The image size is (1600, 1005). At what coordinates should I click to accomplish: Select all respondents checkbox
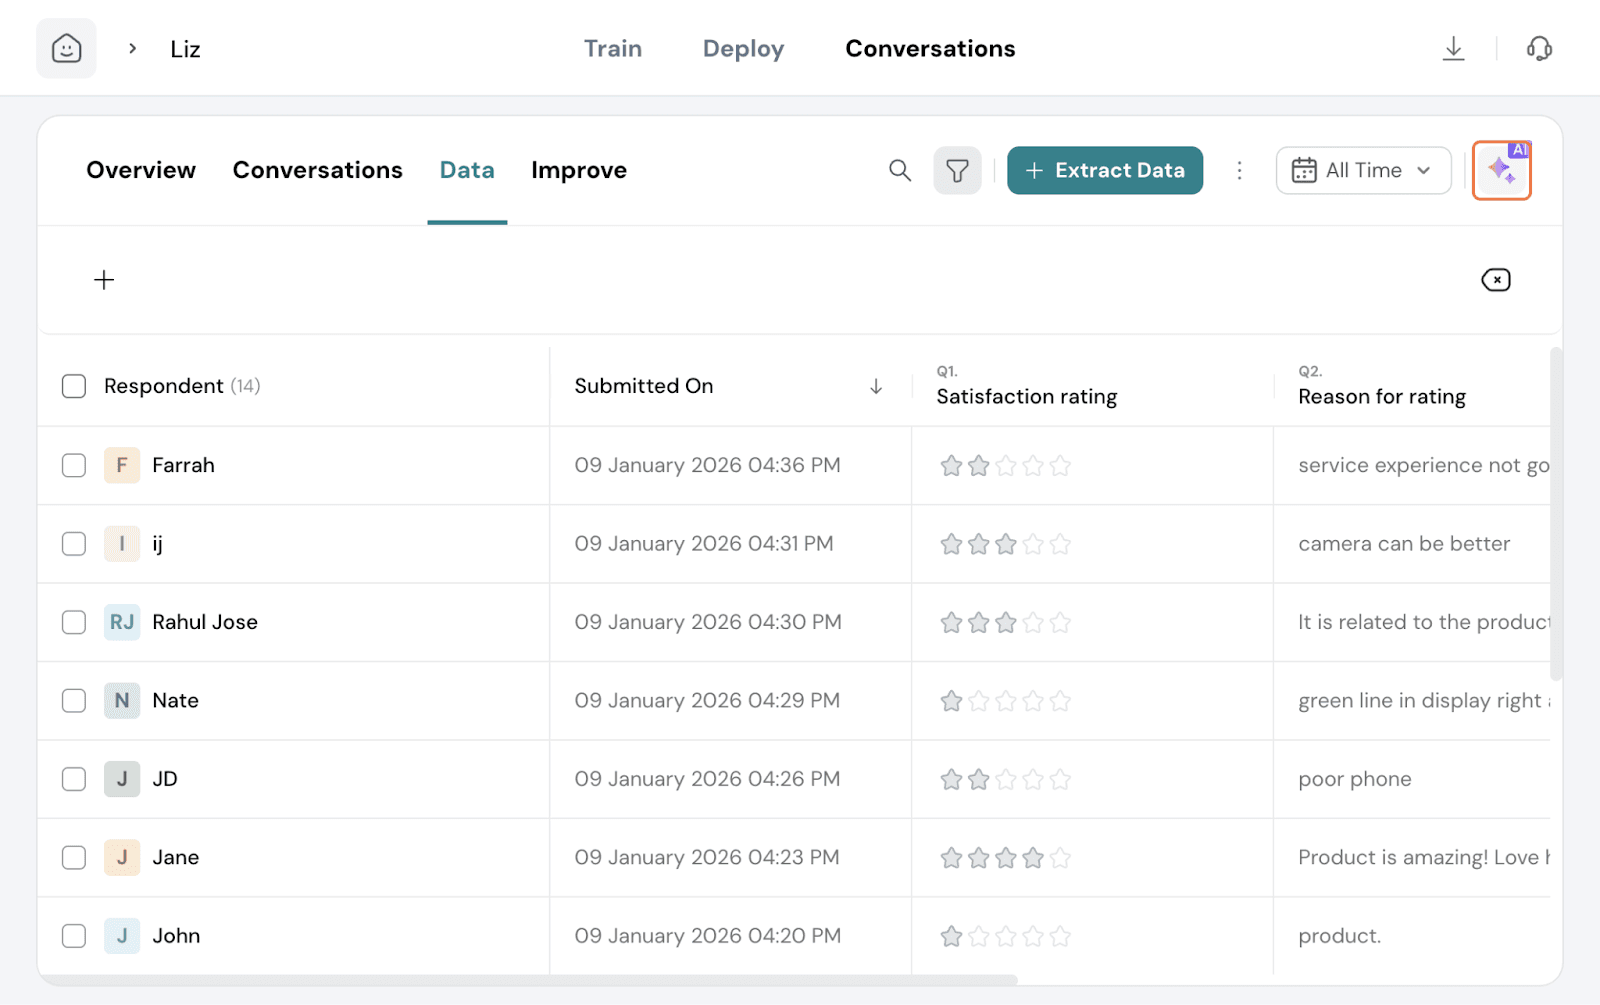click(x=74, y=386)
